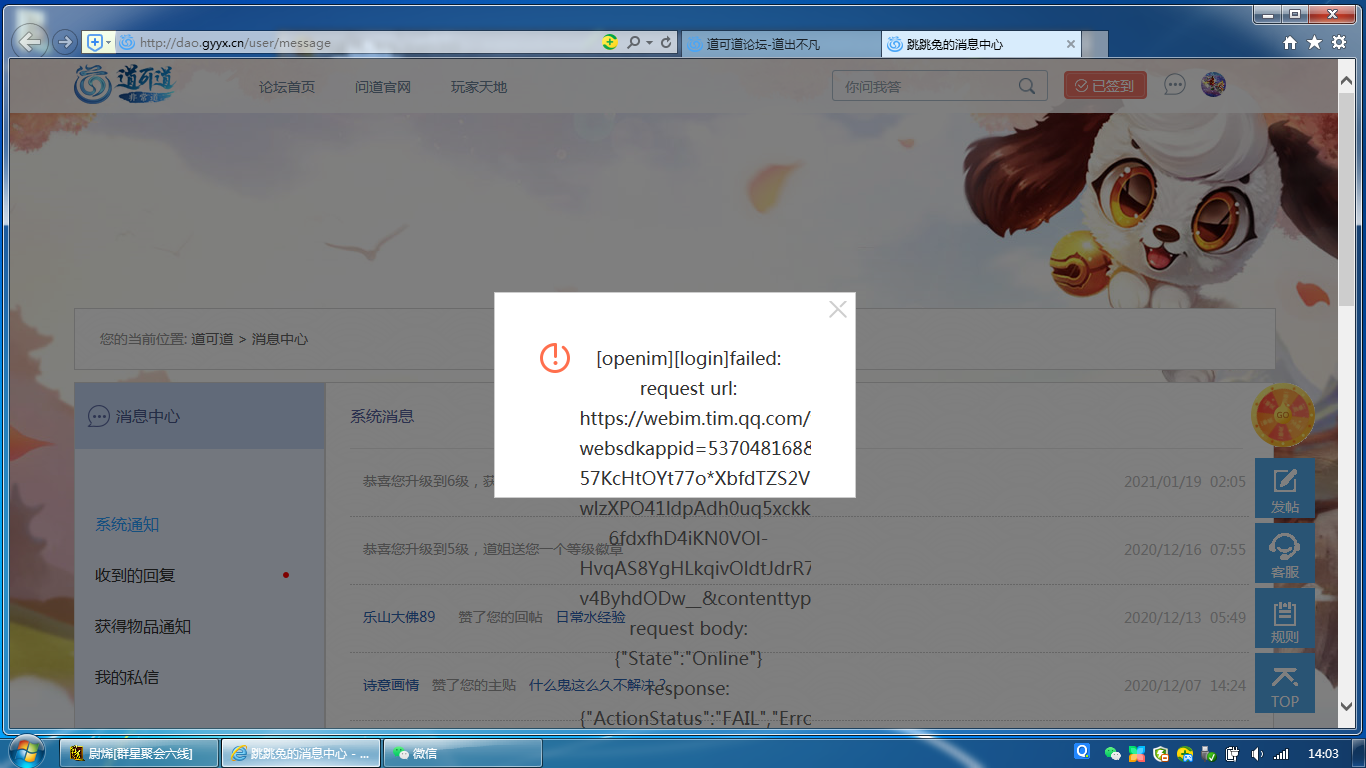Open user link 诗意画情
This screenshot has height=768, width=1366.
391,685
